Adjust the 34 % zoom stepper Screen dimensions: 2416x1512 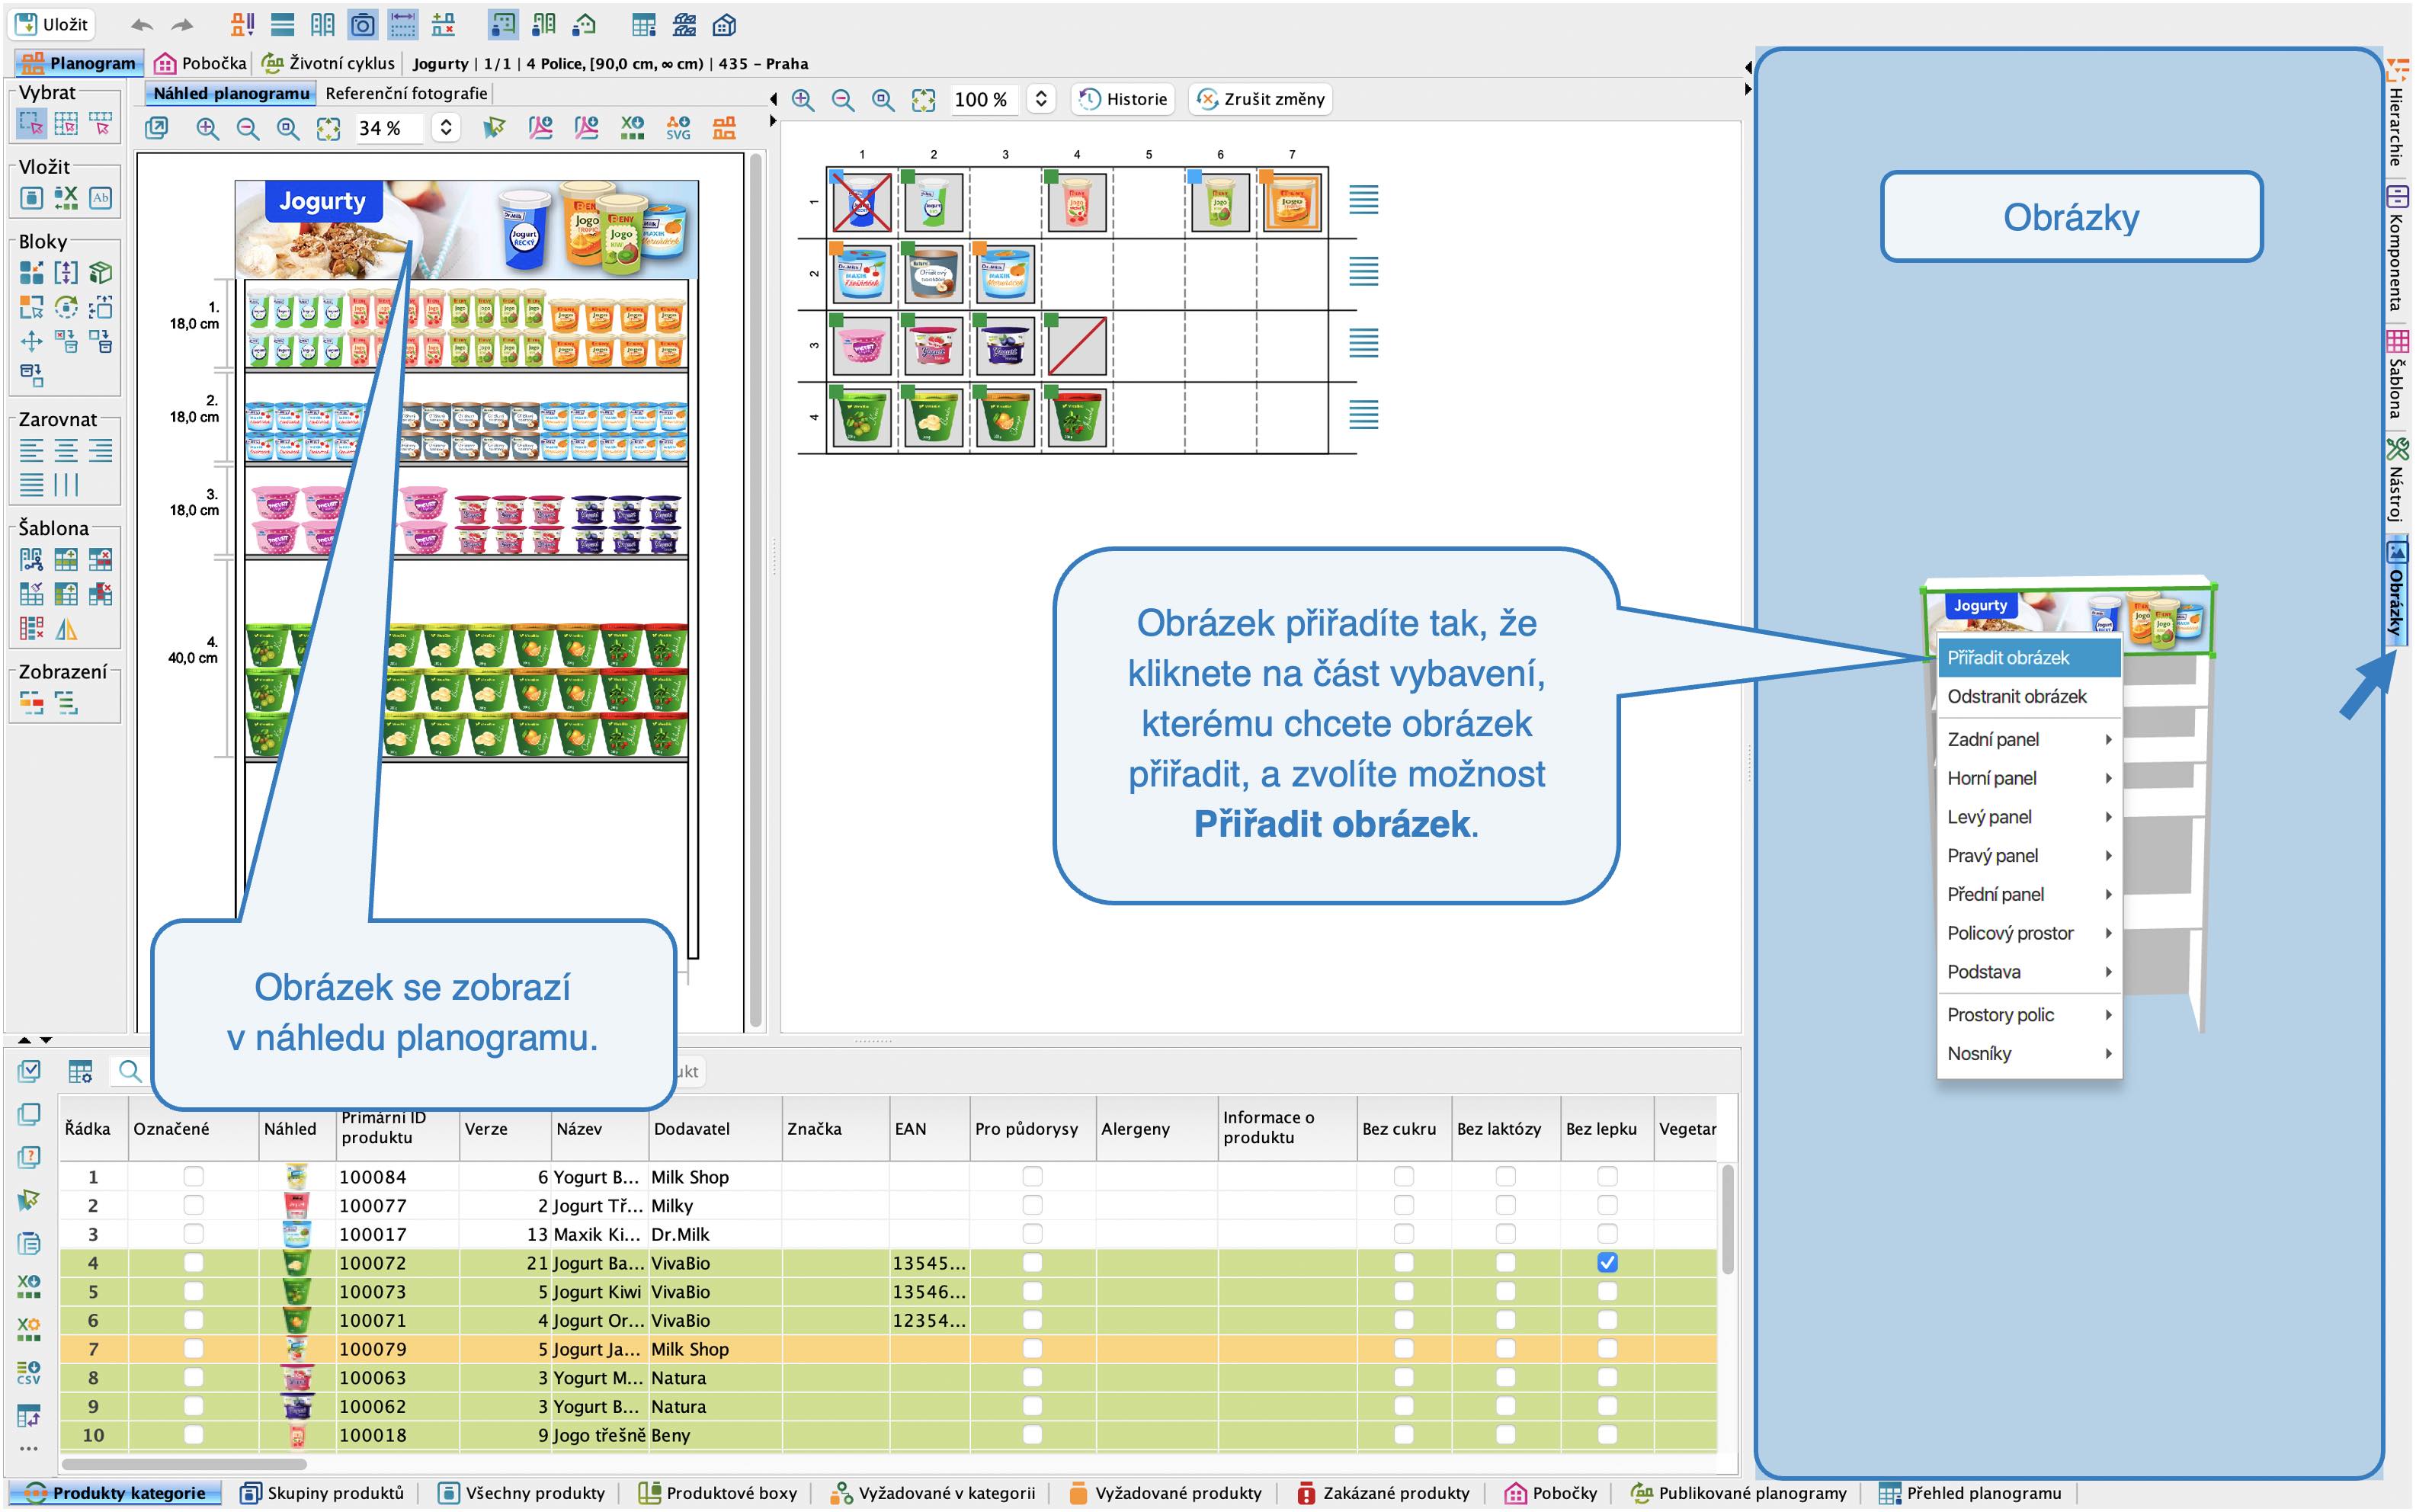coord(446,127)
